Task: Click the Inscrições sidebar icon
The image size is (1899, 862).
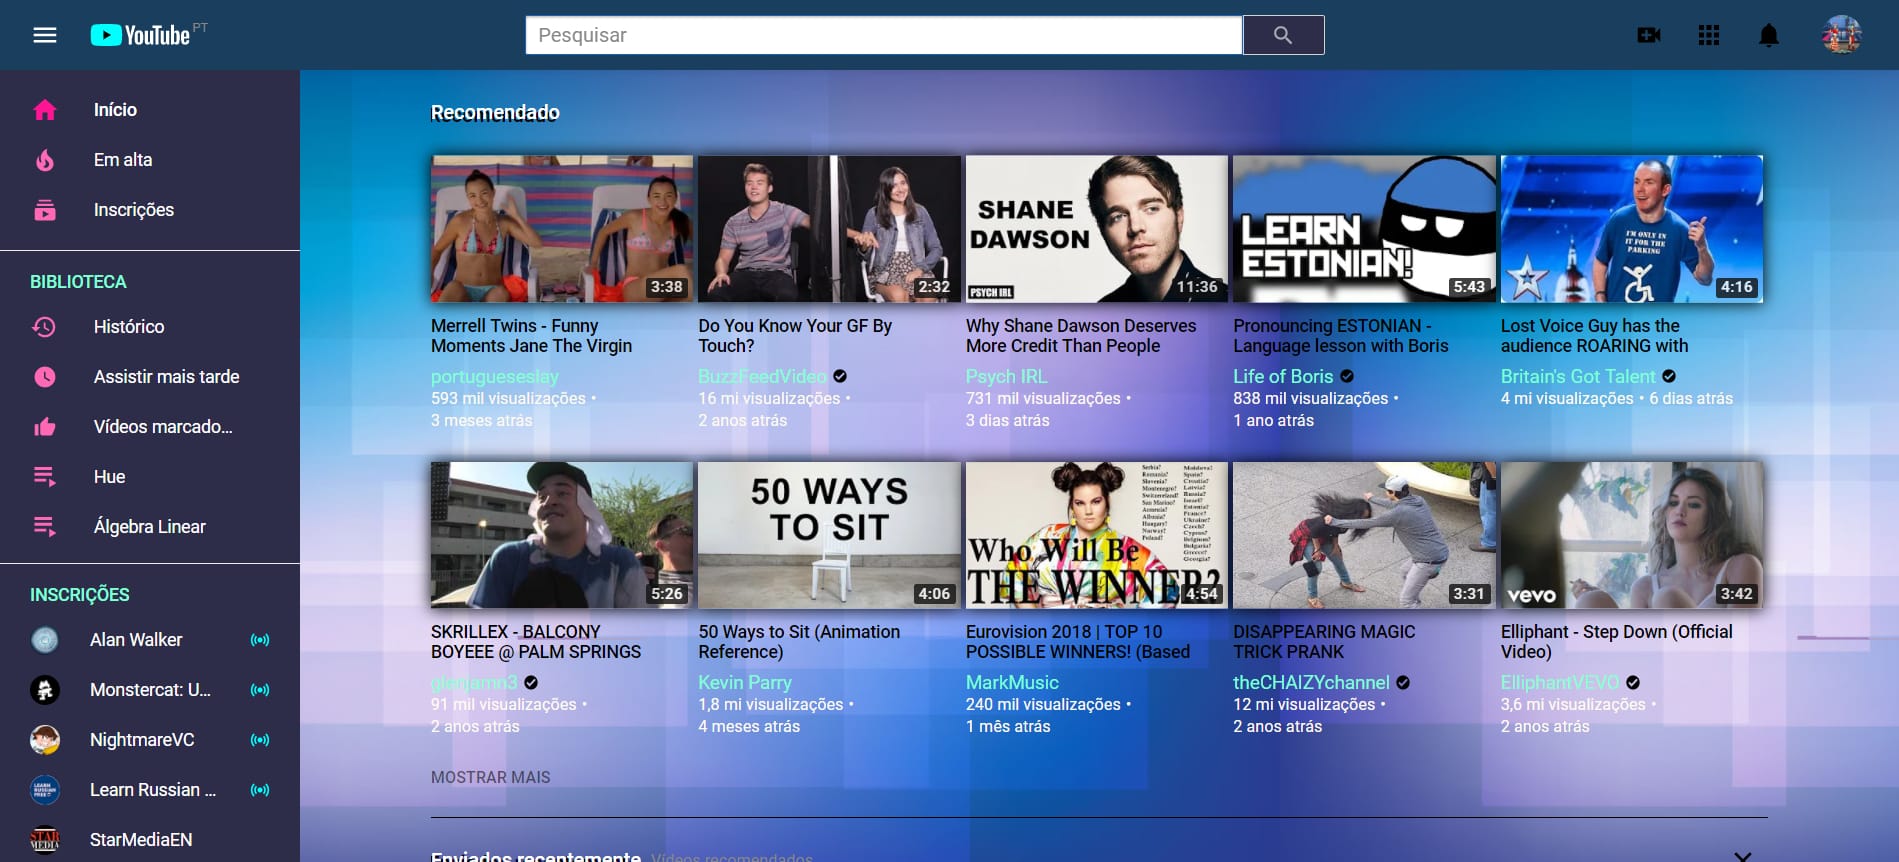Action: click(x=45, y=210)
